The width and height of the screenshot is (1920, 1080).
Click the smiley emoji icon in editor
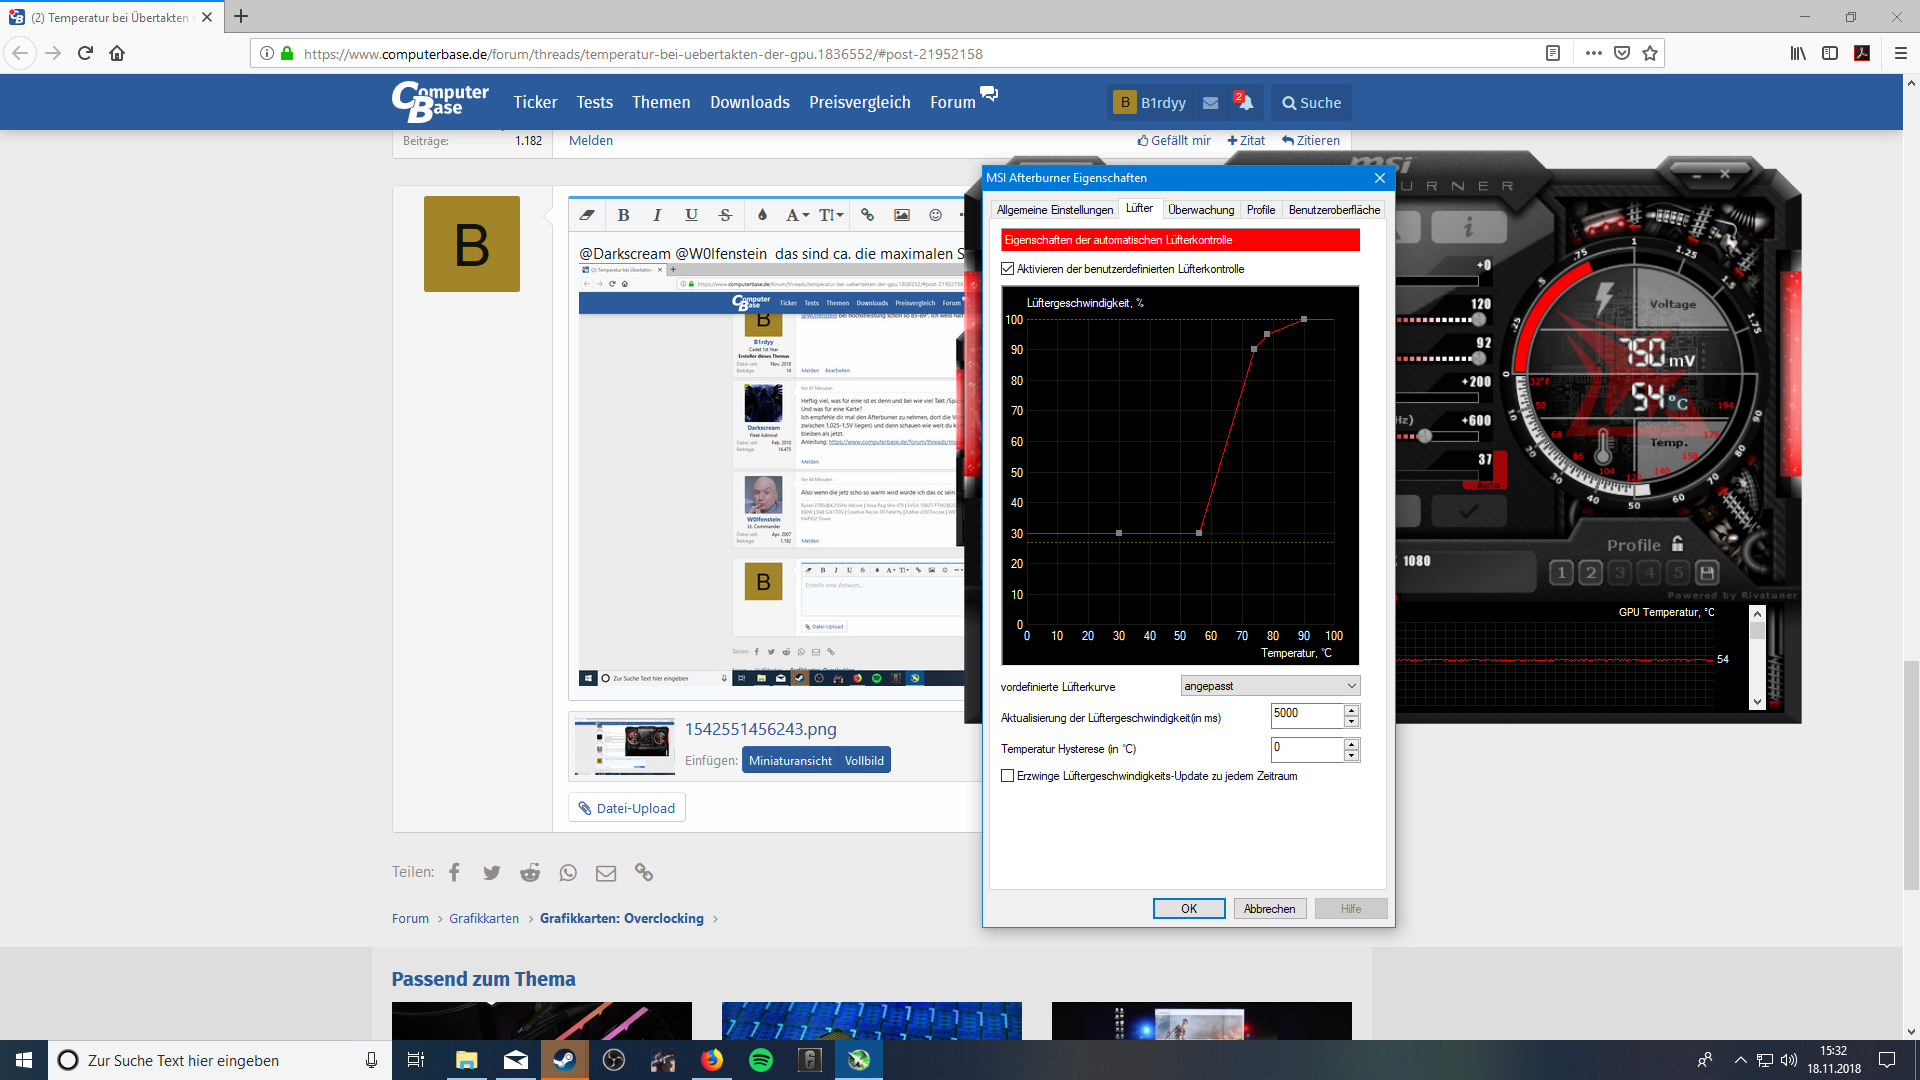(935, 215)
